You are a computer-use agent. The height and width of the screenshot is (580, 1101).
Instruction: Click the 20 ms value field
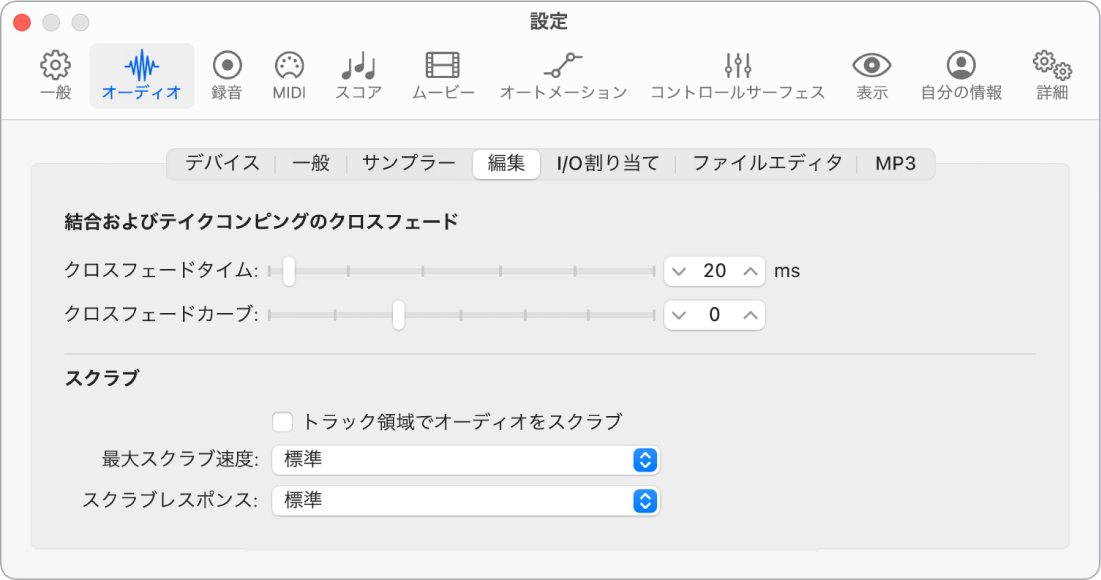click(716, 270)
